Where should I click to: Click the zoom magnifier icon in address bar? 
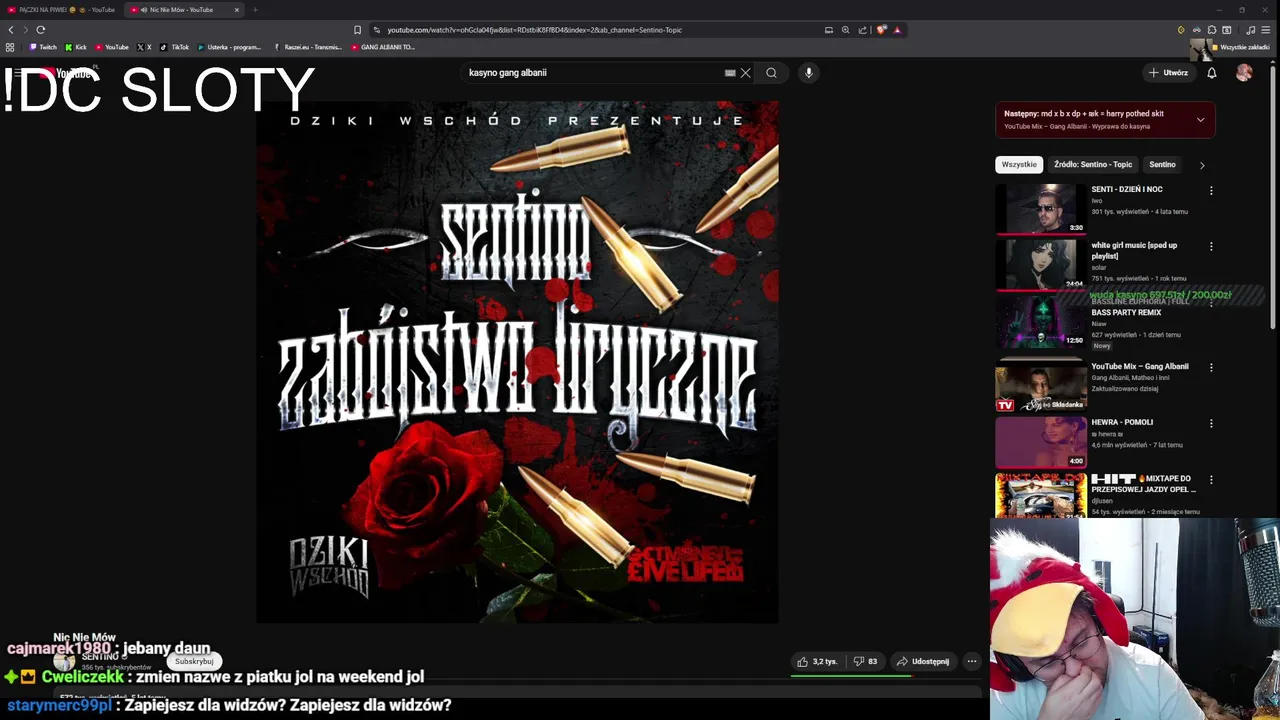point(845,30)
